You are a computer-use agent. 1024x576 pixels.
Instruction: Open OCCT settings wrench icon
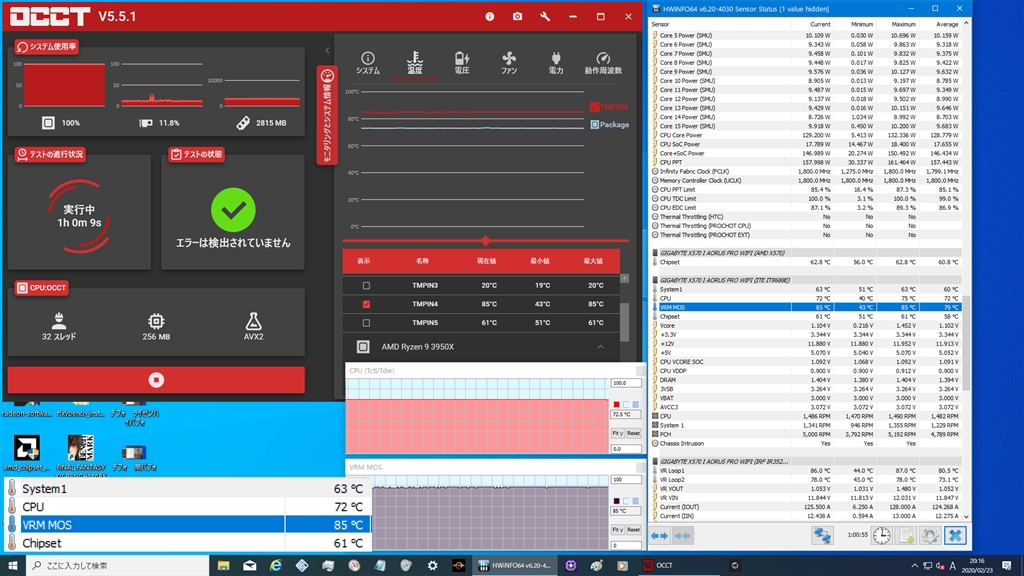click(545, 17)
